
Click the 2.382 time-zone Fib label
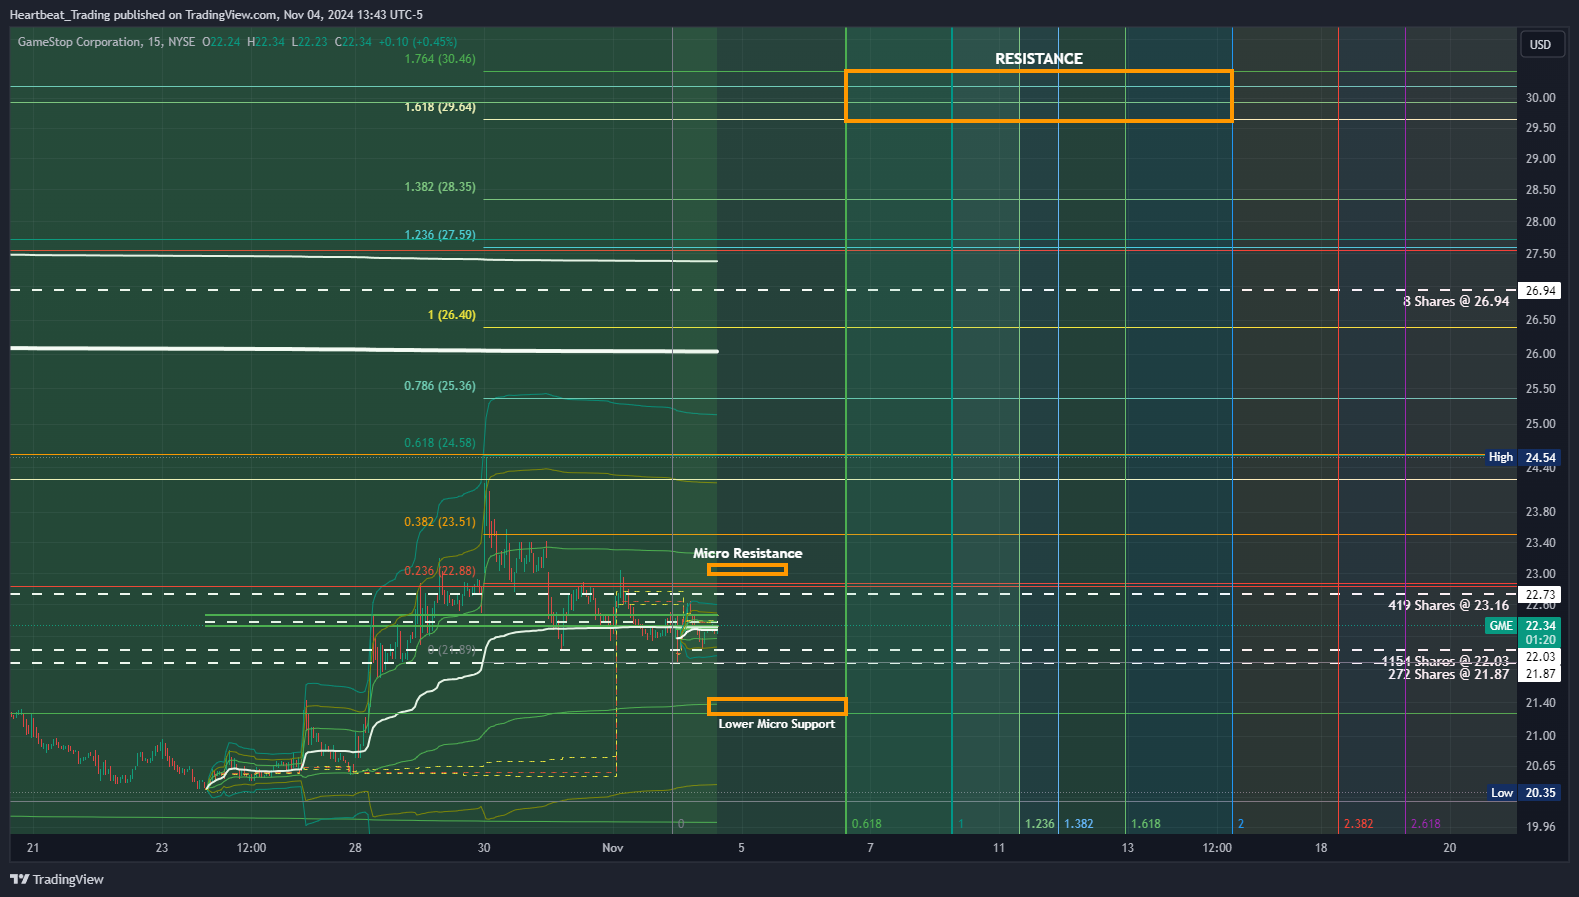tap(1358, 824)
